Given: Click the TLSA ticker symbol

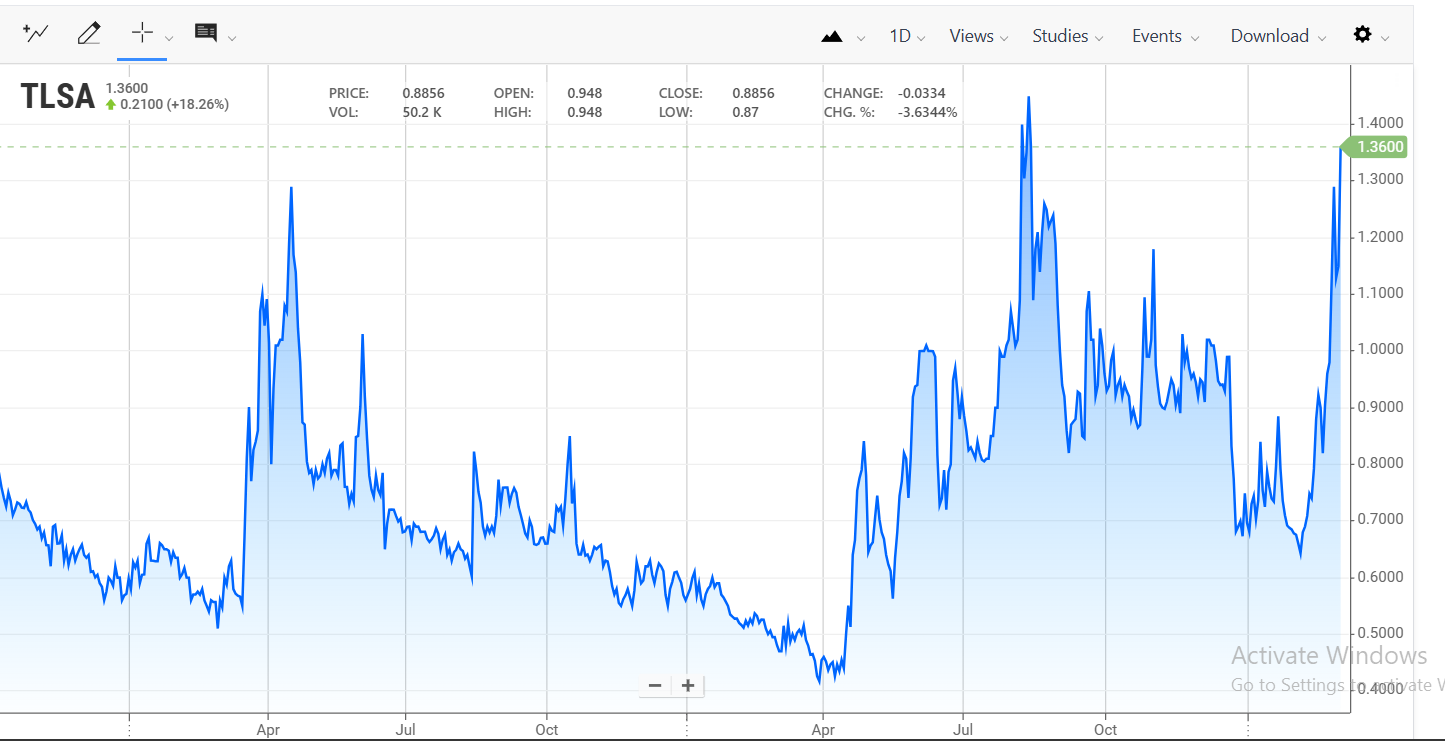Looking at the screenshot, I should tap(58, 97).
